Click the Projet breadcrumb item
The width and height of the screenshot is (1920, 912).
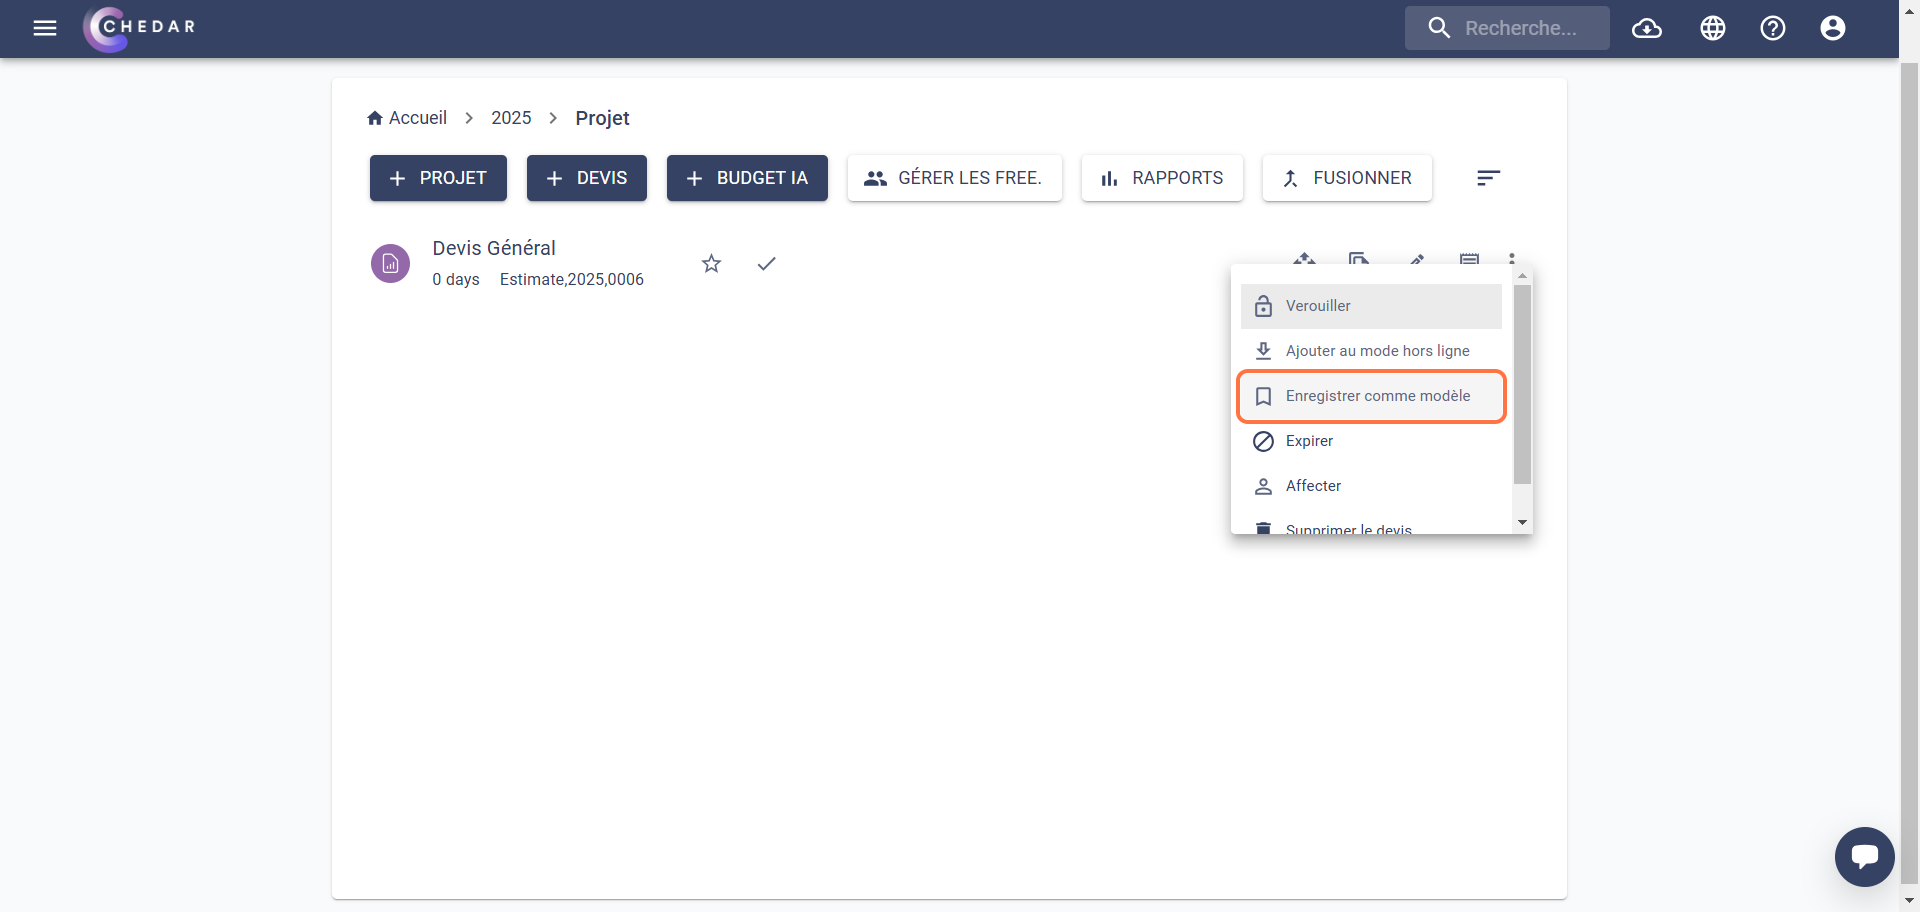[602, 118]
